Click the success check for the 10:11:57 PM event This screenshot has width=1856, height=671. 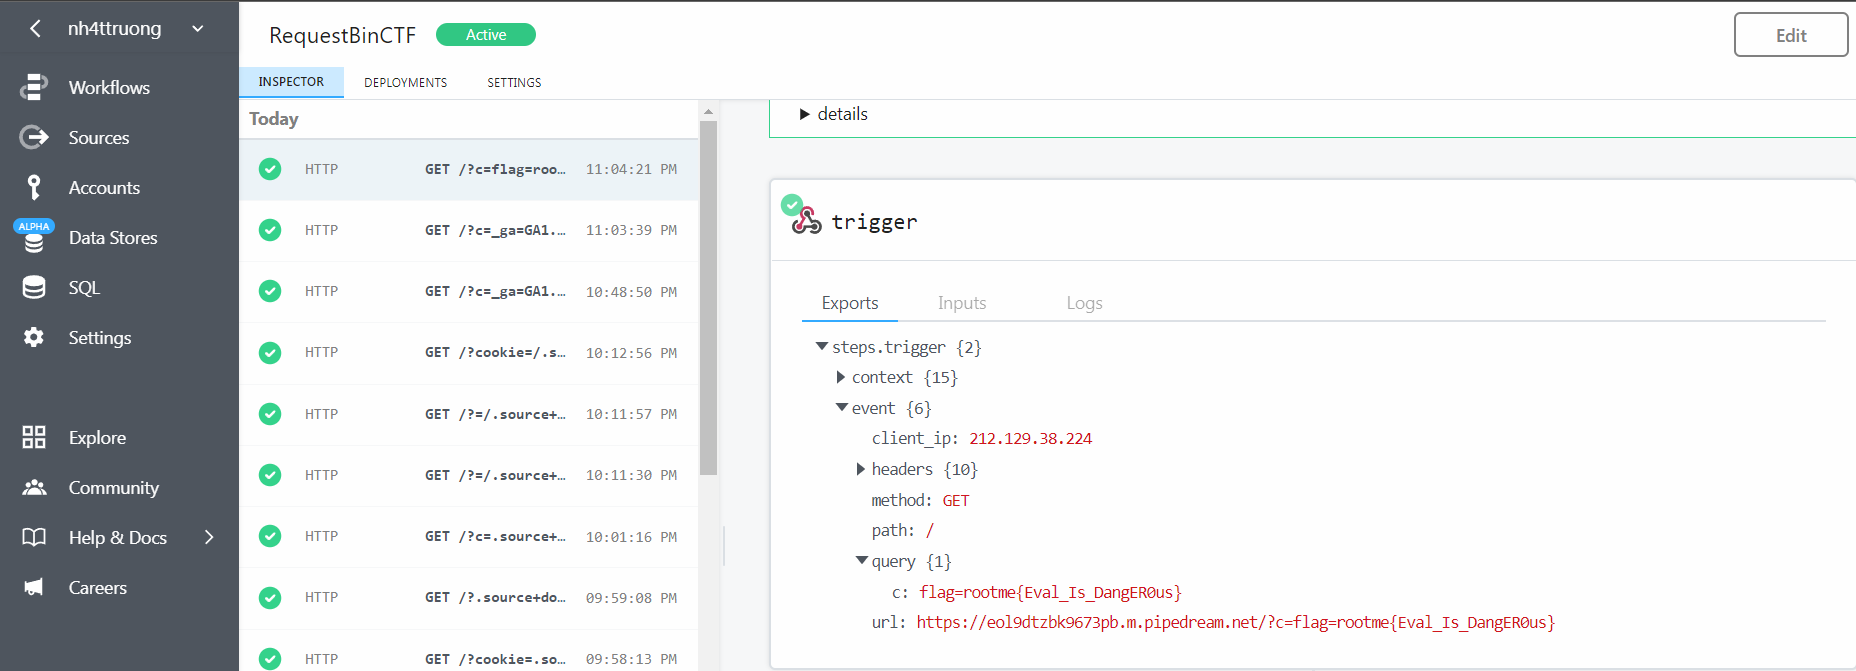click(x=270, y=414)
